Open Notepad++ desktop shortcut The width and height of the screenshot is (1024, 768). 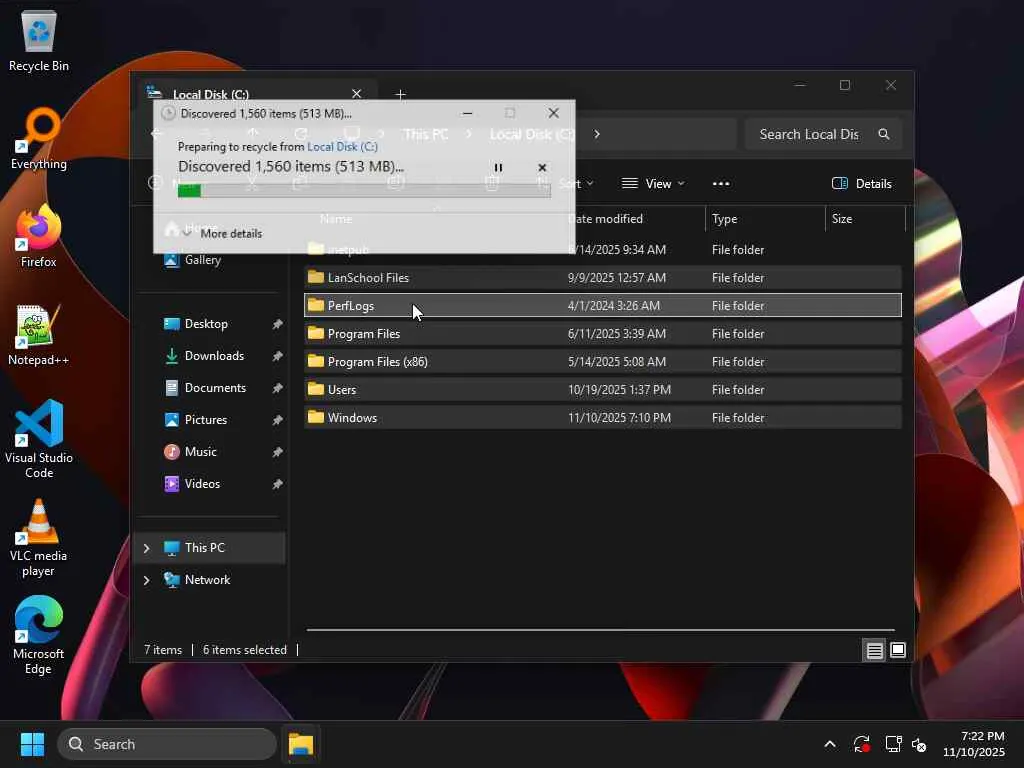[x=39, y=335]
